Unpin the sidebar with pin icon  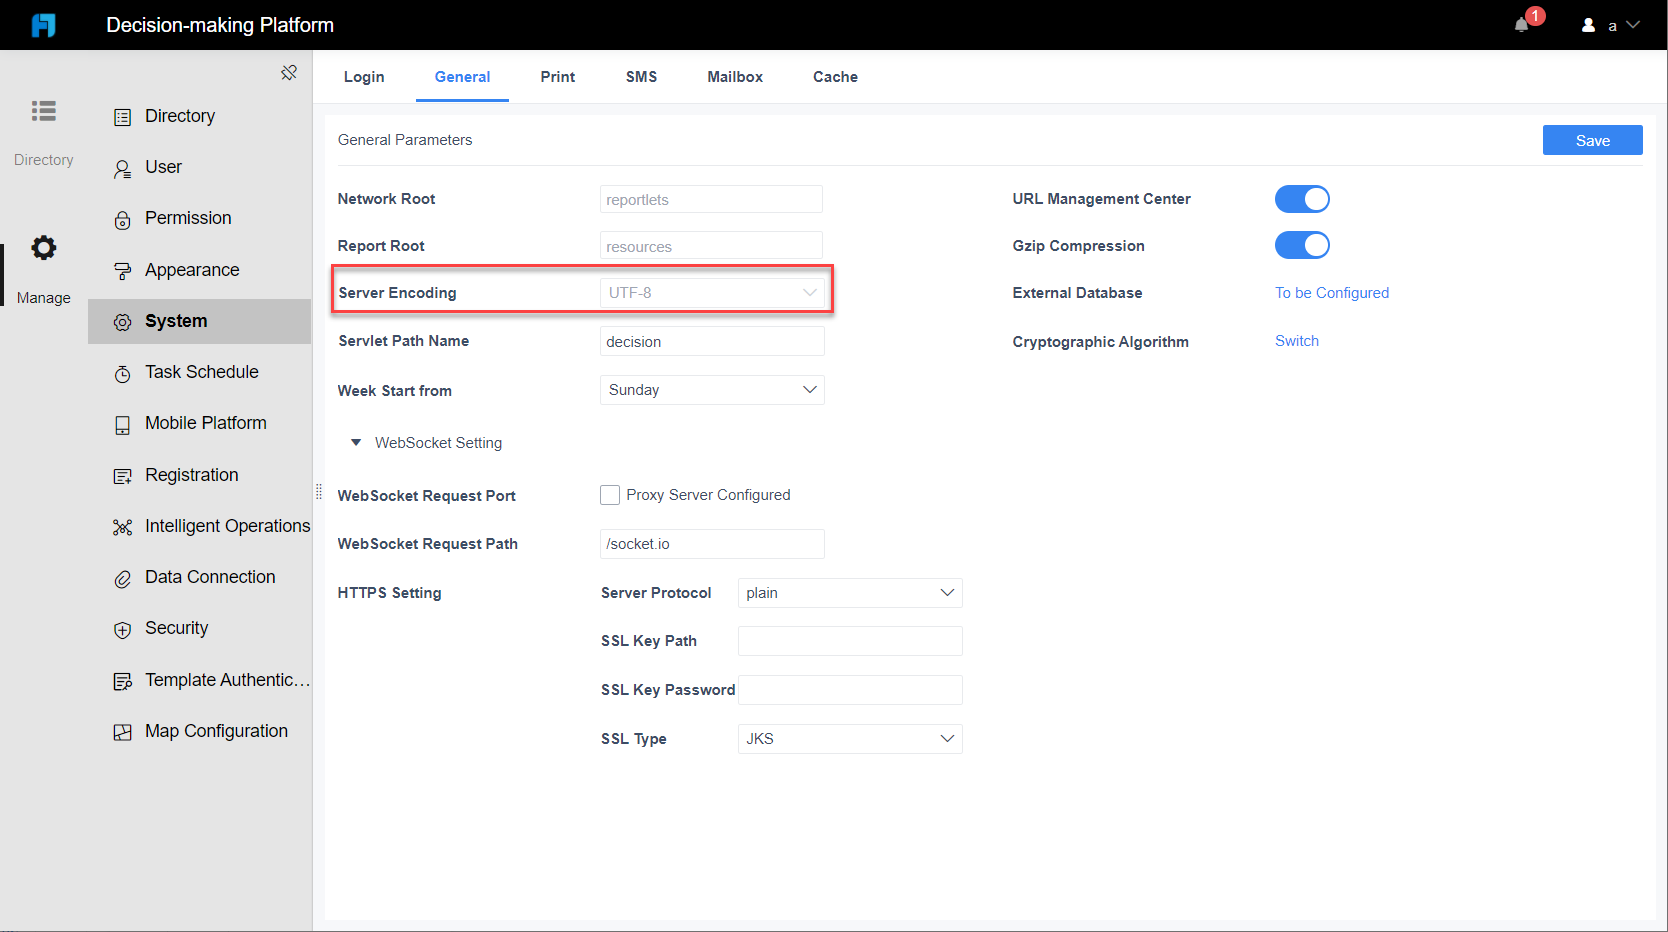click(x=289, y=73)
